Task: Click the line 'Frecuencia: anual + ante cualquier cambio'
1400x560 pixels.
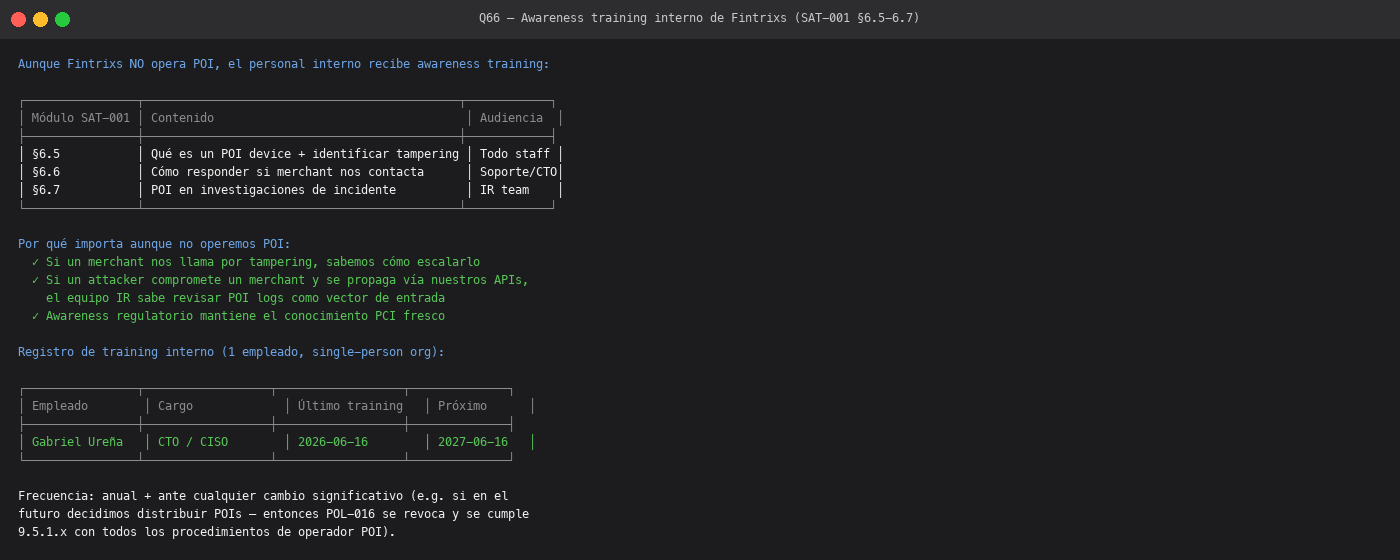Action: [x=263, y=496]
